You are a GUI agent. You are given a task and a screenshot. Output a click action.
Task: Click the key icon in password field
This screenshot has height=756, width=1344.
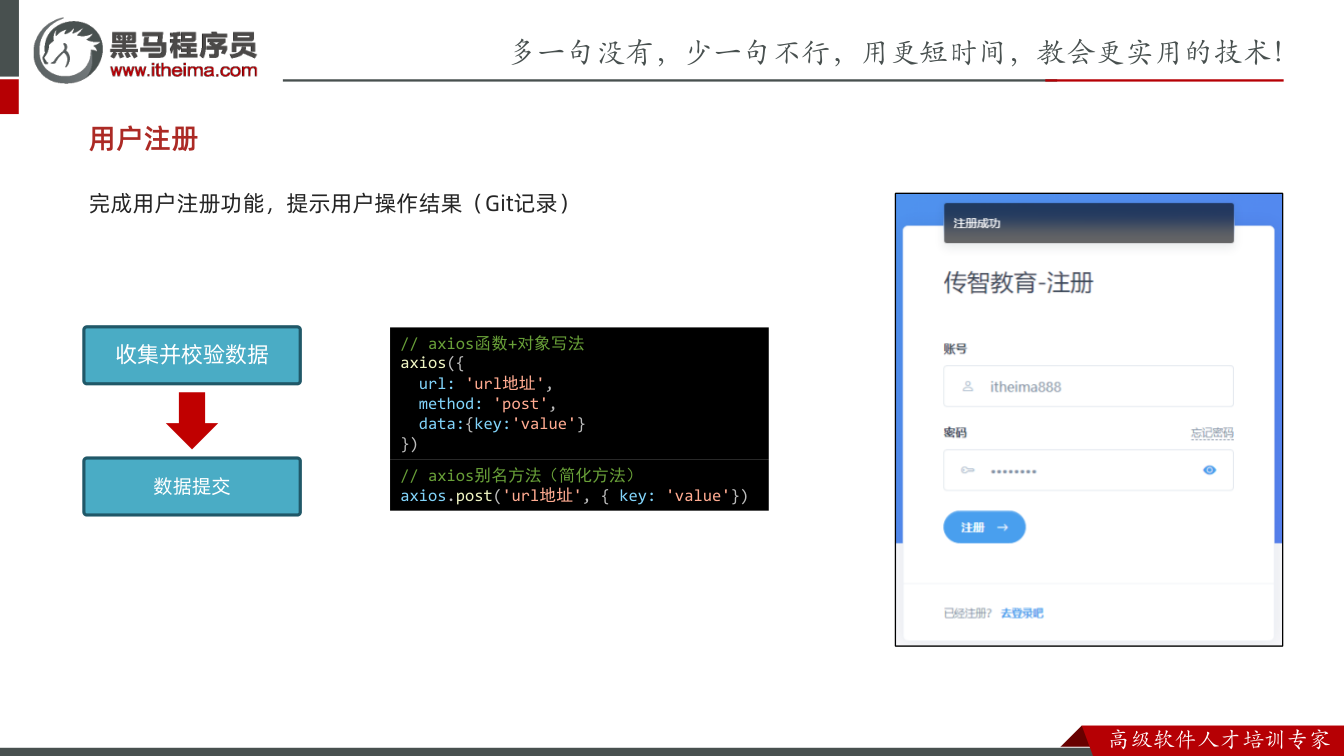pos(967,470)
